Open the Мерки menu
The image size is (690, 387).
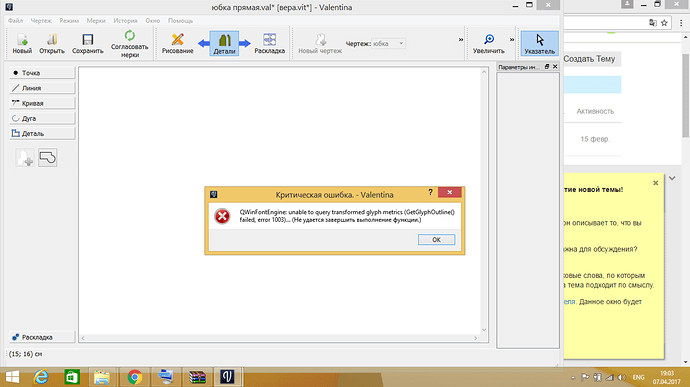coord(96,21)
